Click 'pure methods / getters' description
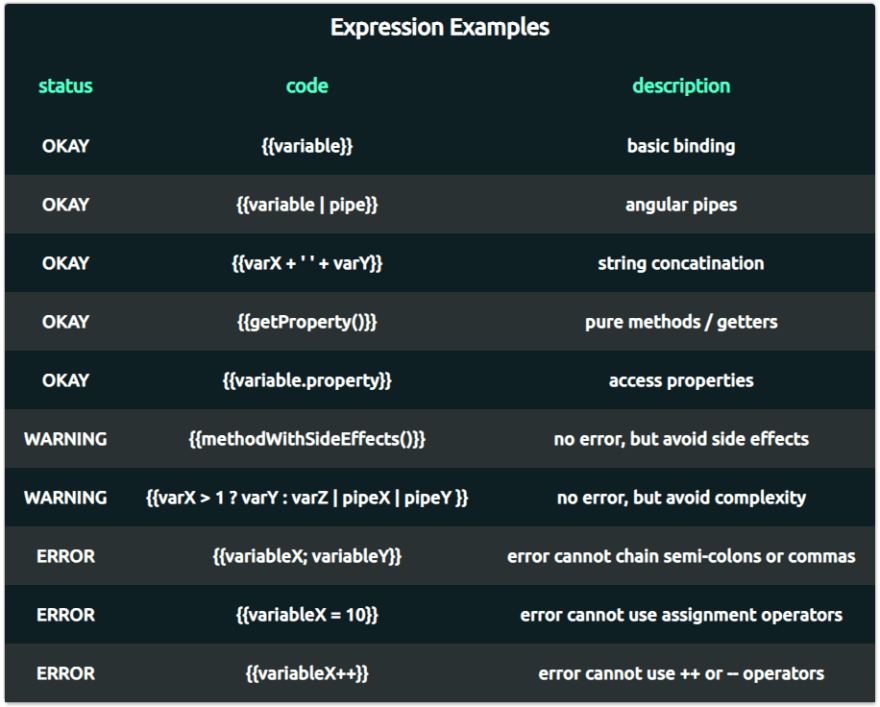This screenshot has width=880, height=707. tap(681, 322)
